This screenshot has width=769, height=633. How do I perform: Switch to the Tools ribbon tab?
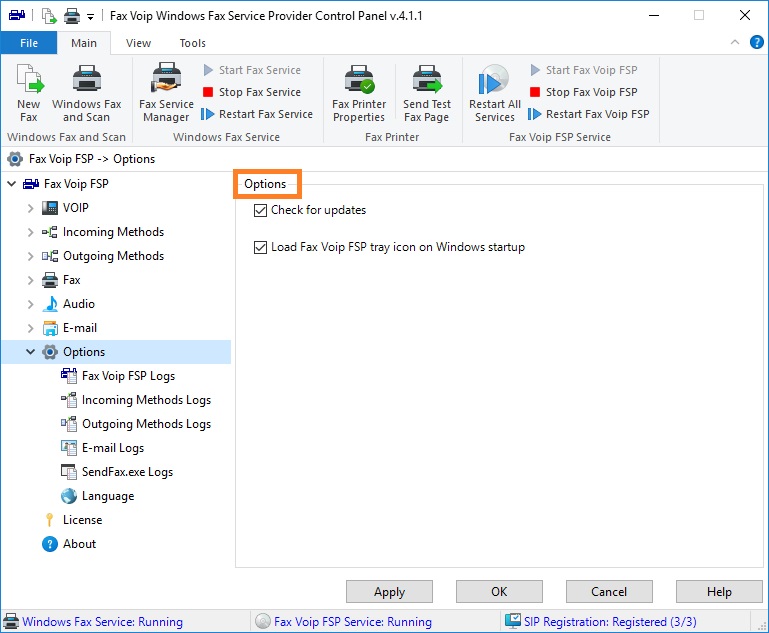pyautogui.click(x=192, y=43)
